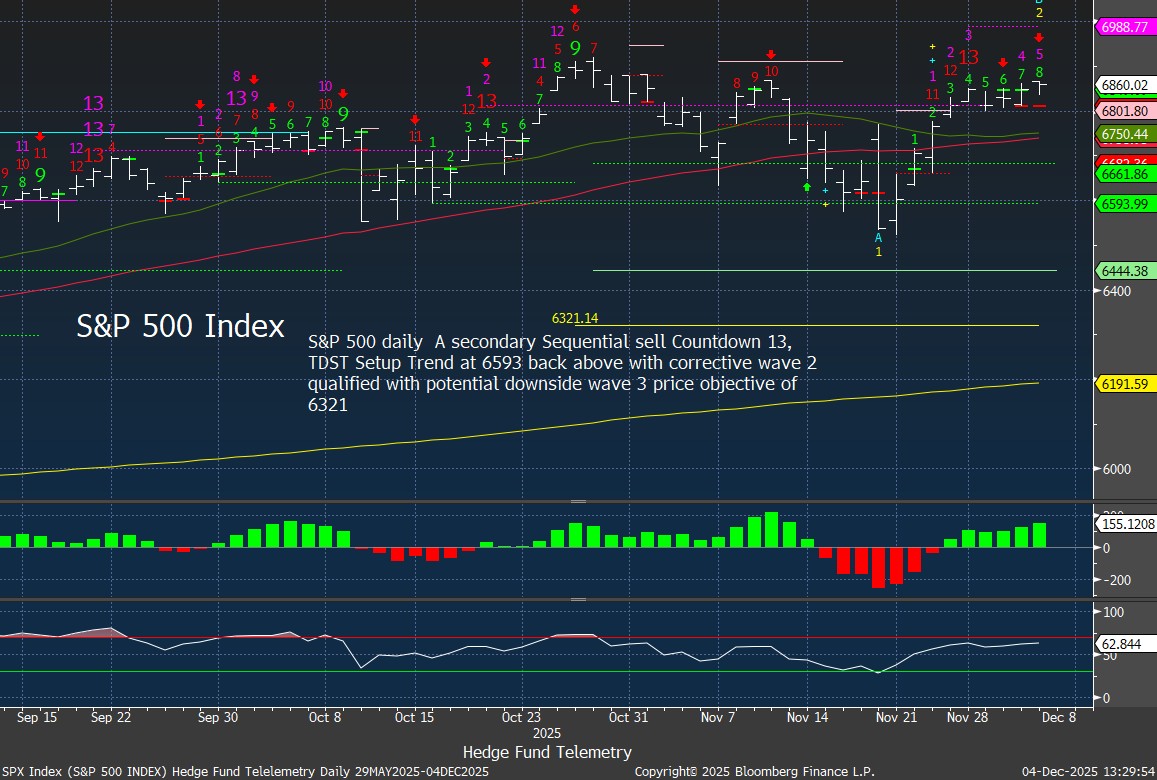Click the red 13 countdown before Oct 23
Image resolution: width=1157 pixels, height=780 pixels.
pyautogui.click(x=487, y=101)
